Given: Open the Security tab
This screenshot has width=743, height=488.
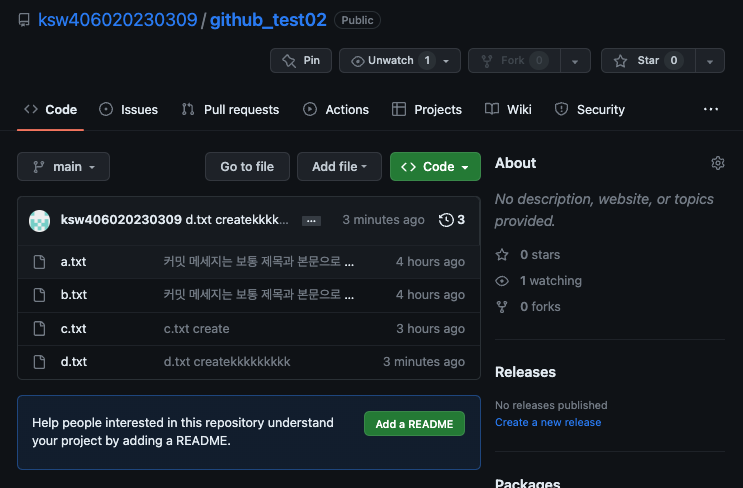Looking at the screenshot, I should tap(590, 109).
